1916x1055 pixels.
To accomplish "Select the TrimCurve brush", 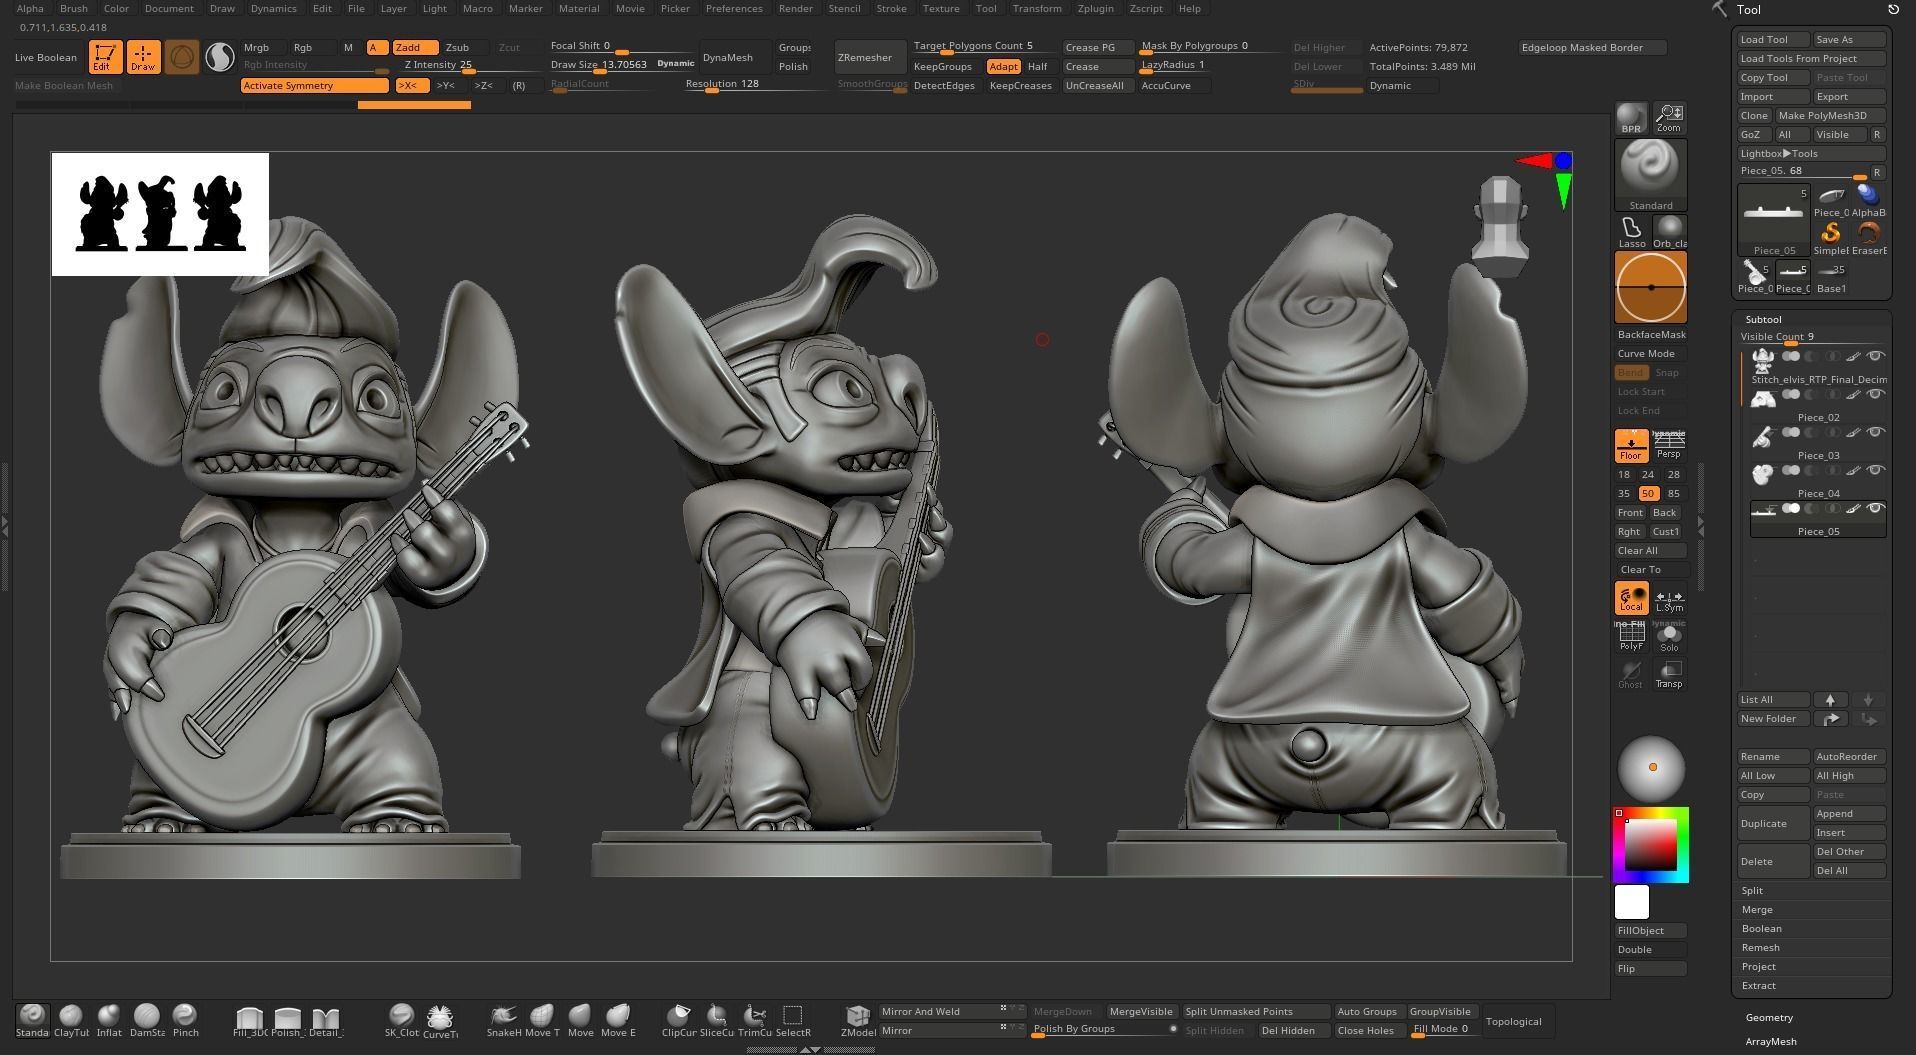I will pos(755,1020).
